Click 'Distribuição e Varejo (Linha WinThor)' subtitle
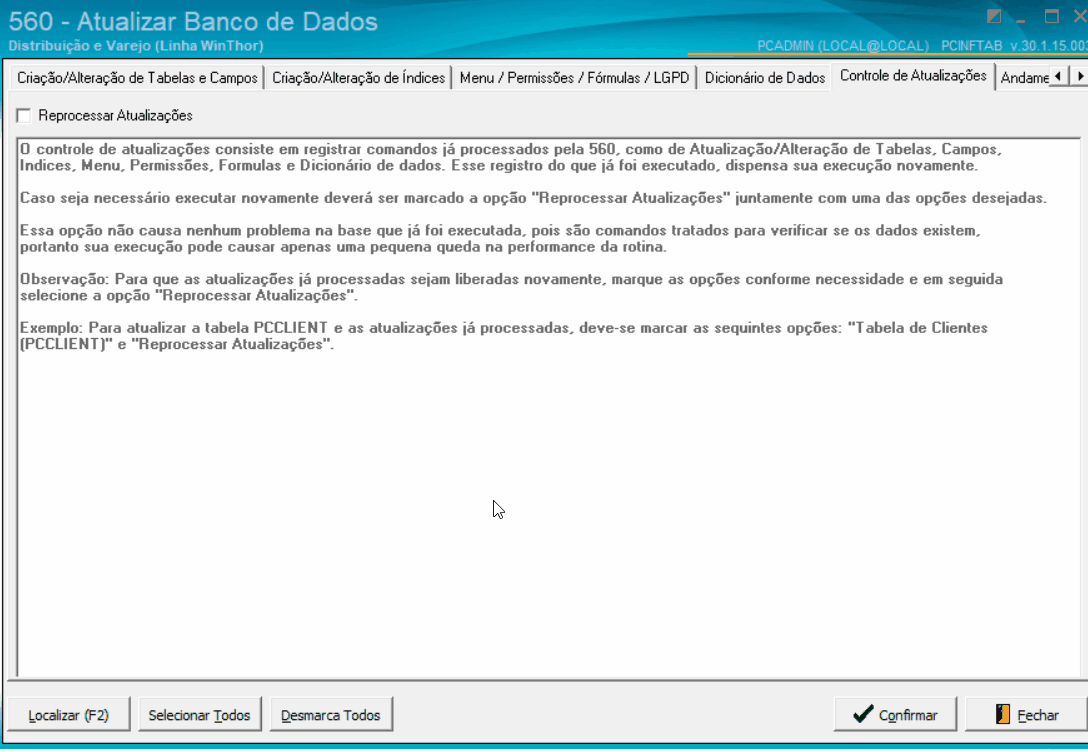 (x=136, y=46)
